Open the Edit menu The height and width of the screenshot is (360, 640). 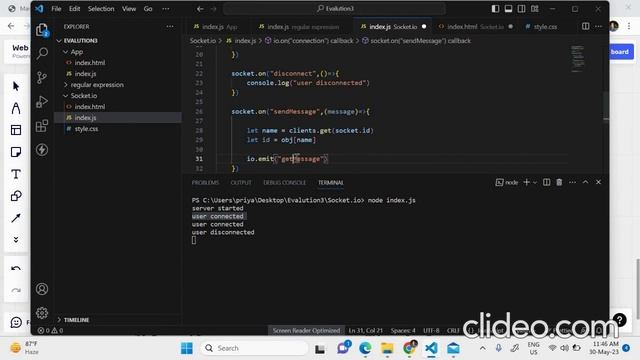pyautogui.click(x=74, y=9)
